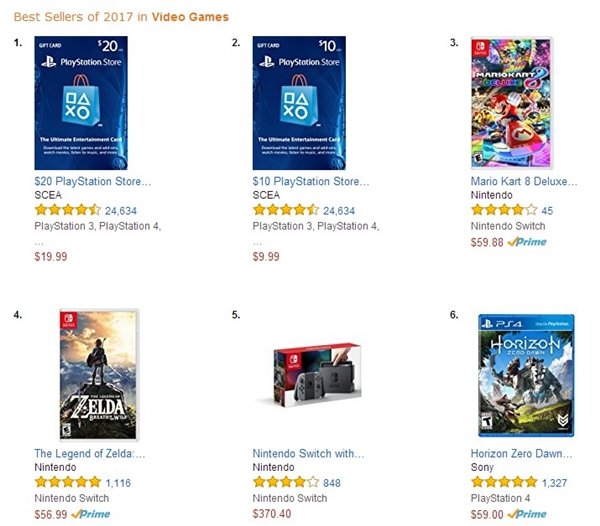Click the 'Nintendo Switch with...' title link

pos(308,455)
